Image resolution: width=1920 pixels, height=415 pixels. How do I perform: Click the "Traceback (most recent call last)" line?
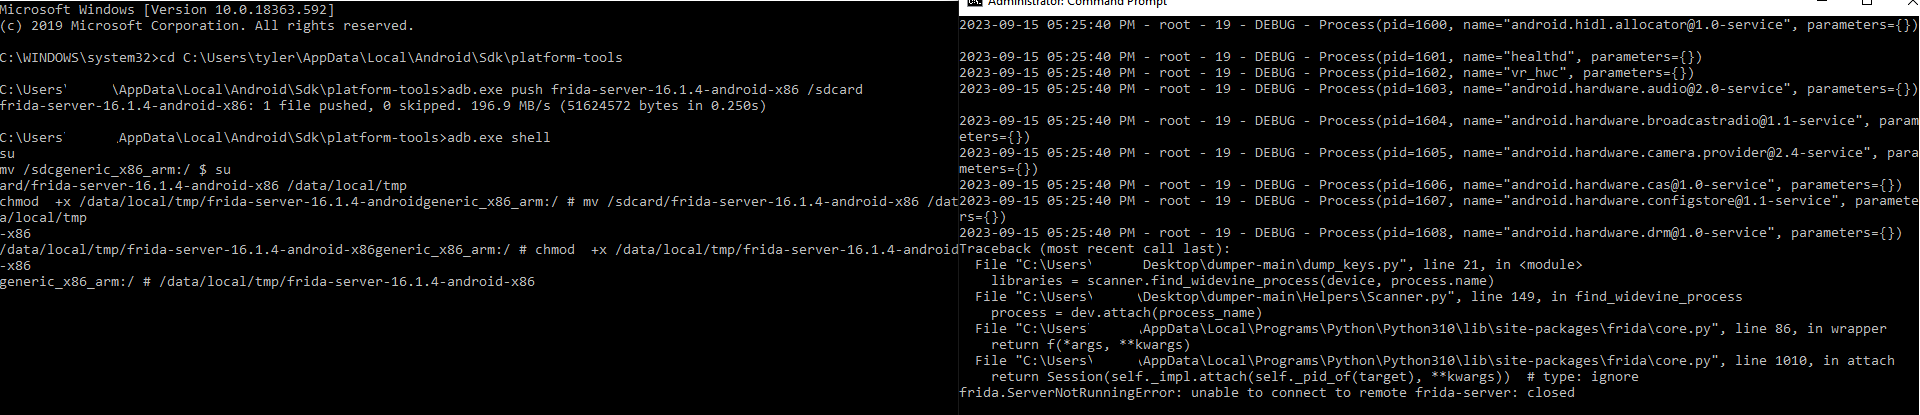point(1095,249)
